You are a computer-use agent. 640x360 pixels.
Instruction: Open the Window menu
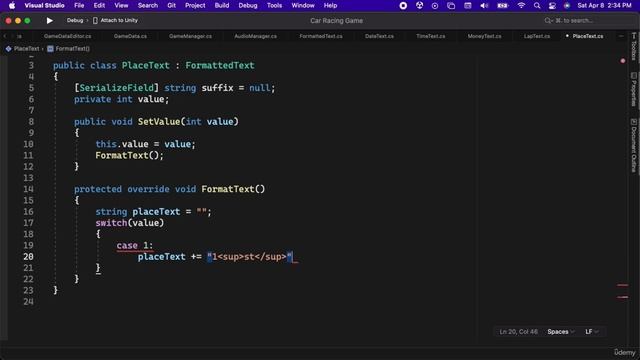tap(303, 6)
